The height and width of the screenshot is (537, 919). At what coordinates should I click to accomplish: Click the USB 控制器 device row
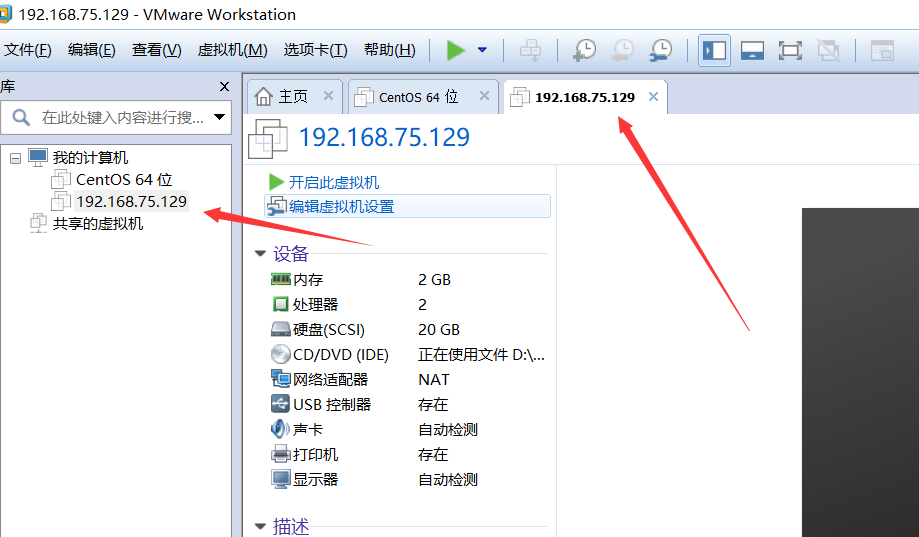(x=407, y=405)
